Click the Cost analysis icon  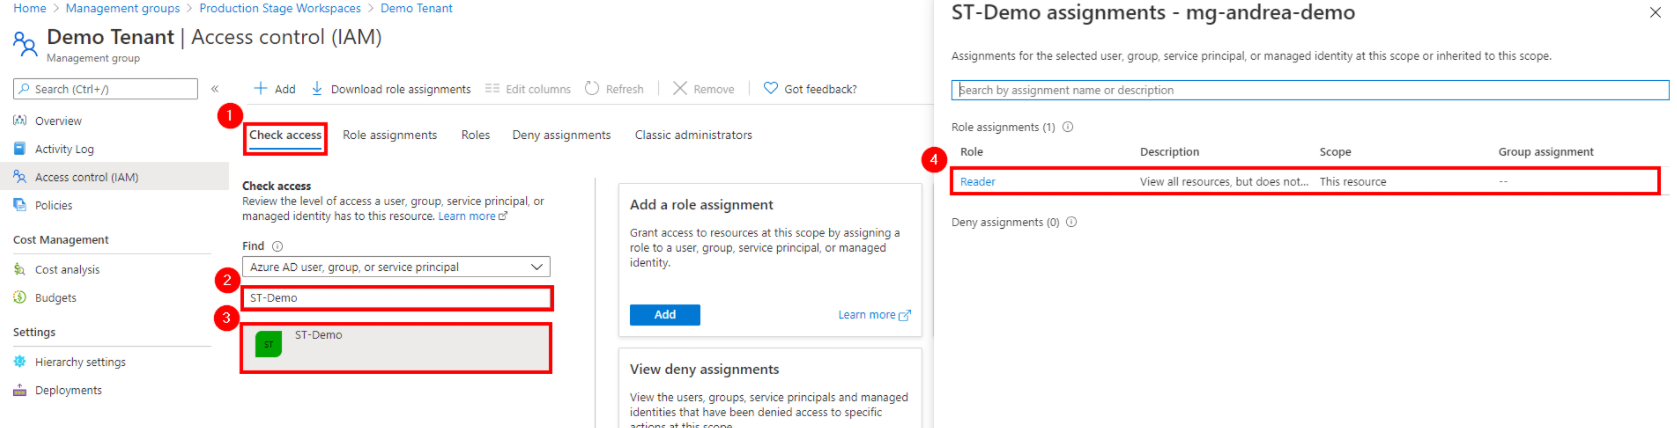click(x=20, y=269)
